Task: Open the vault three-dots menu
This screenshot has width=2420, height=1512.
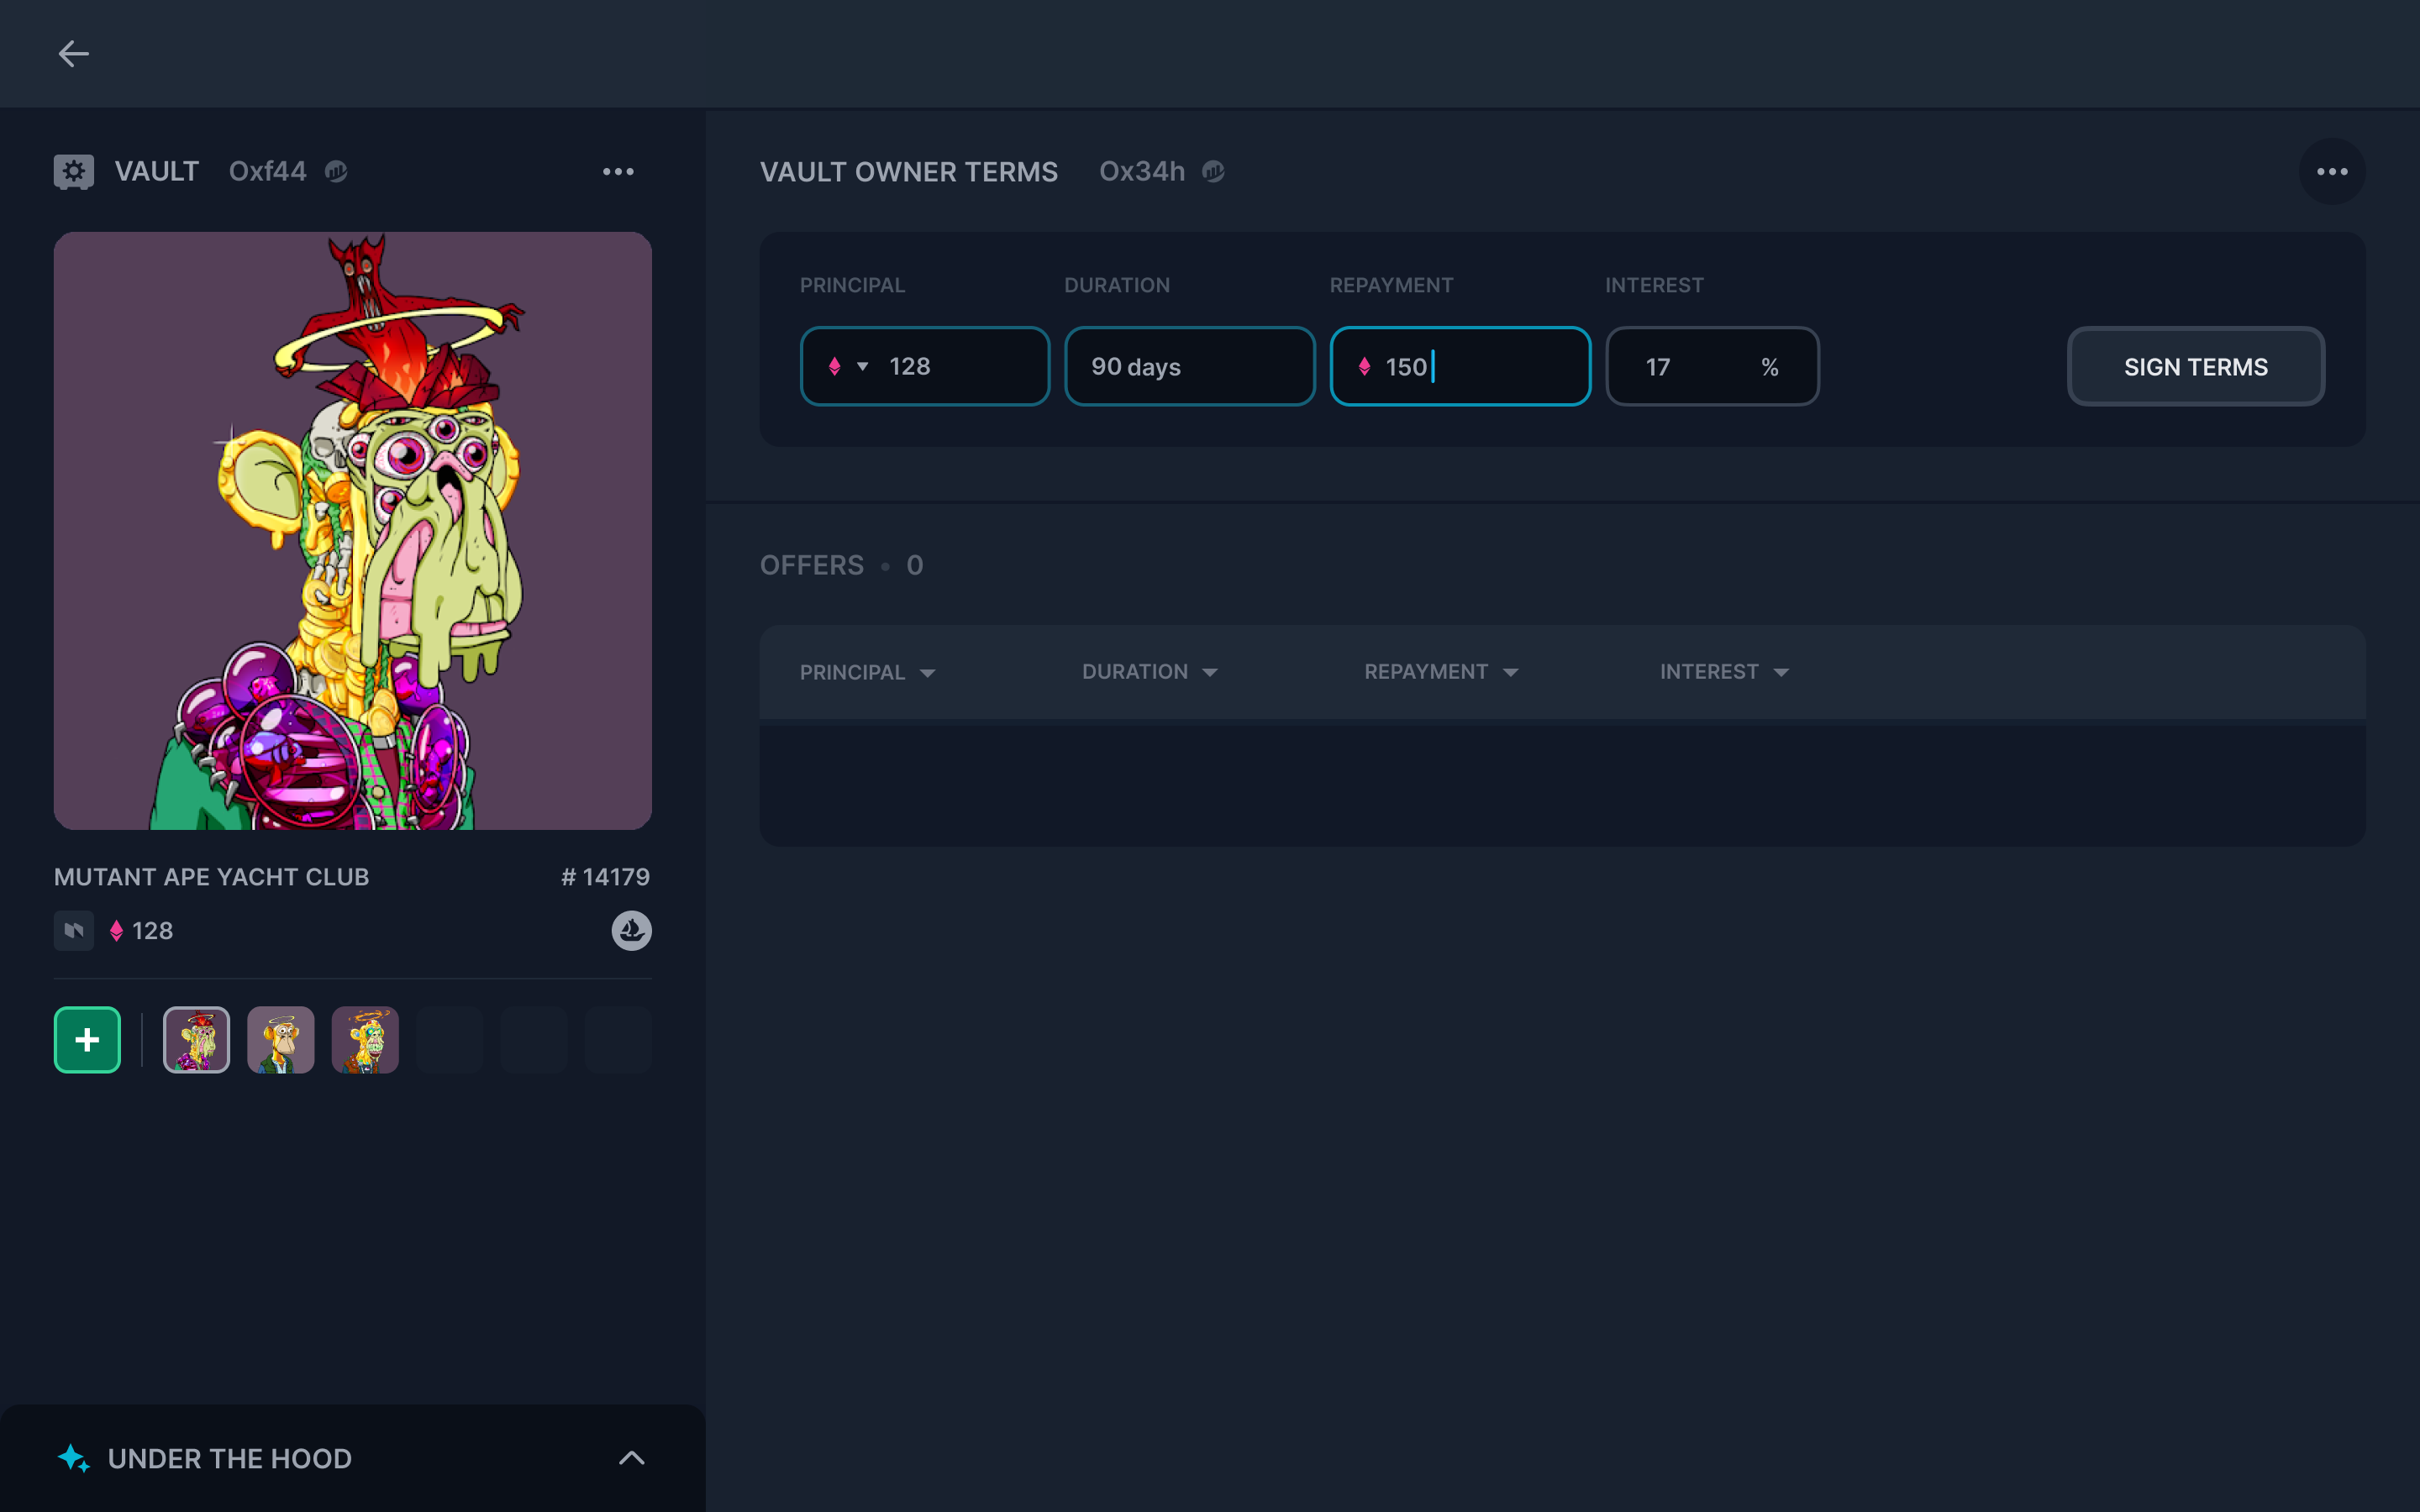Action: pyautogui.click(x=618, y=171)
